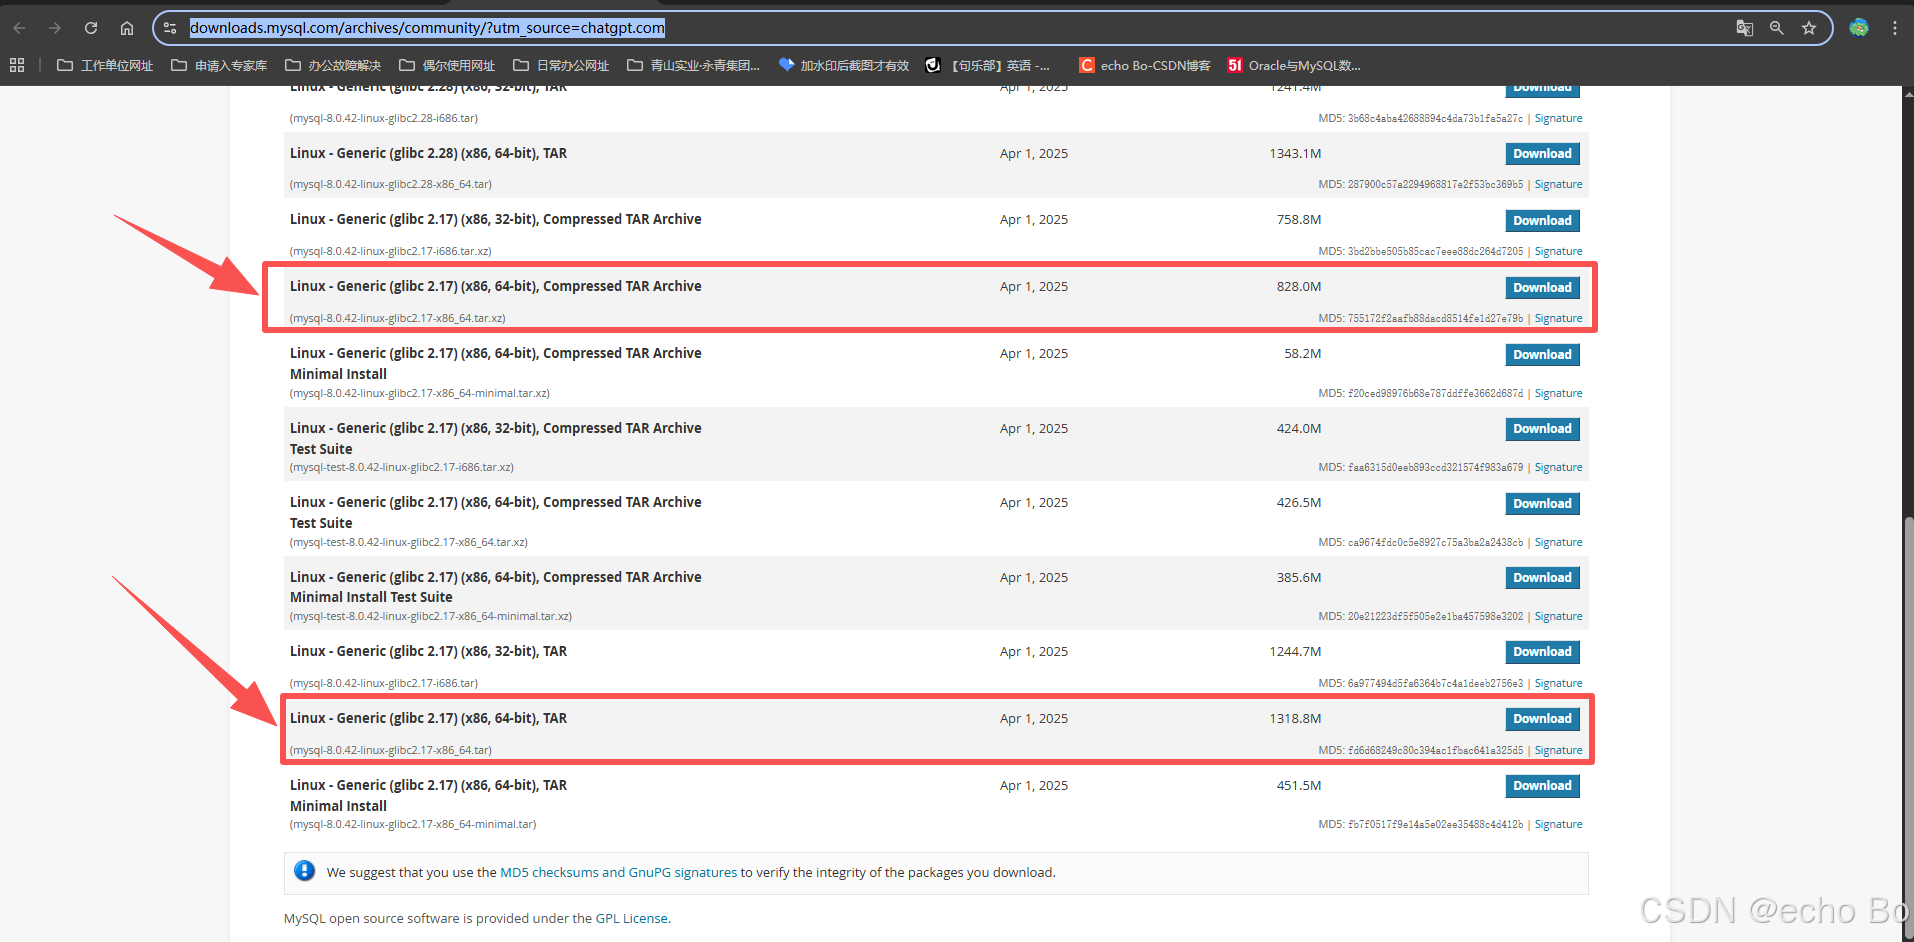Open Signature for glibc2.17-x86_64.tar

[x=1558, y=750]
